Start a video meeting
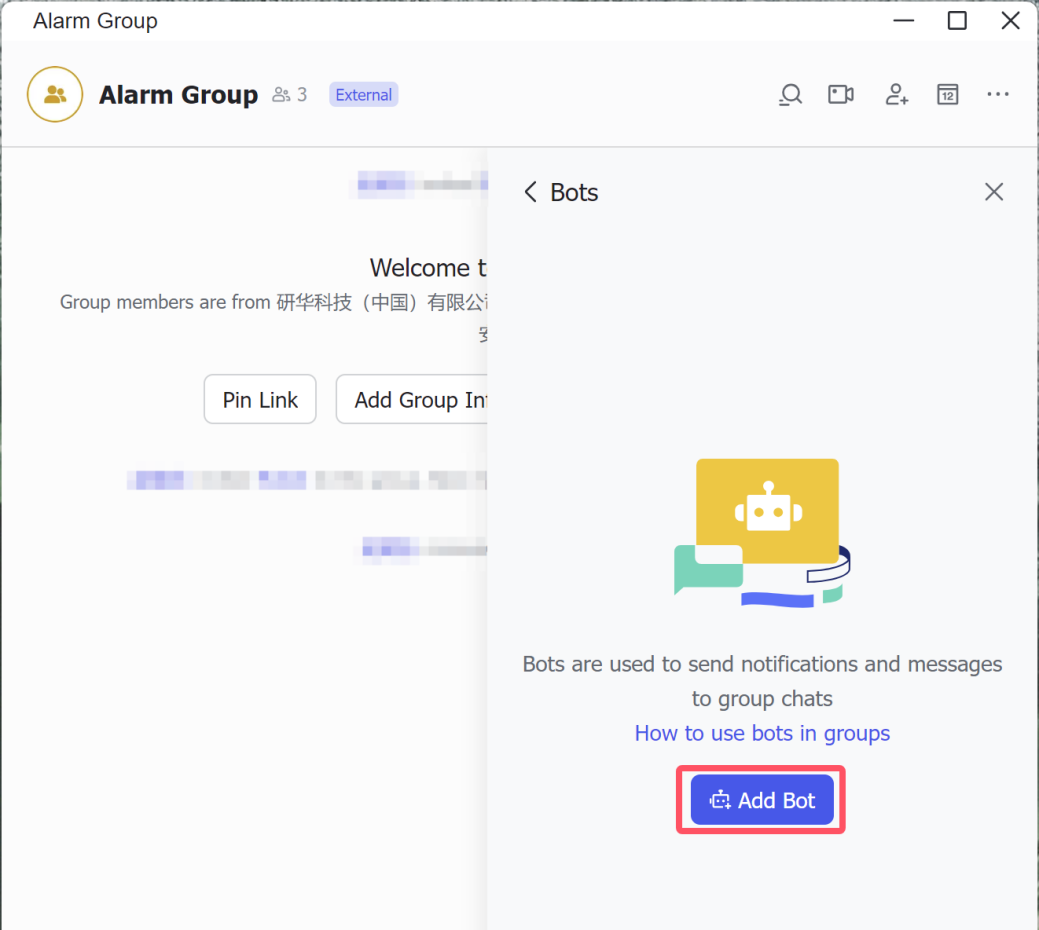This screenshot has height=930, width=1039. coord(841,95)
